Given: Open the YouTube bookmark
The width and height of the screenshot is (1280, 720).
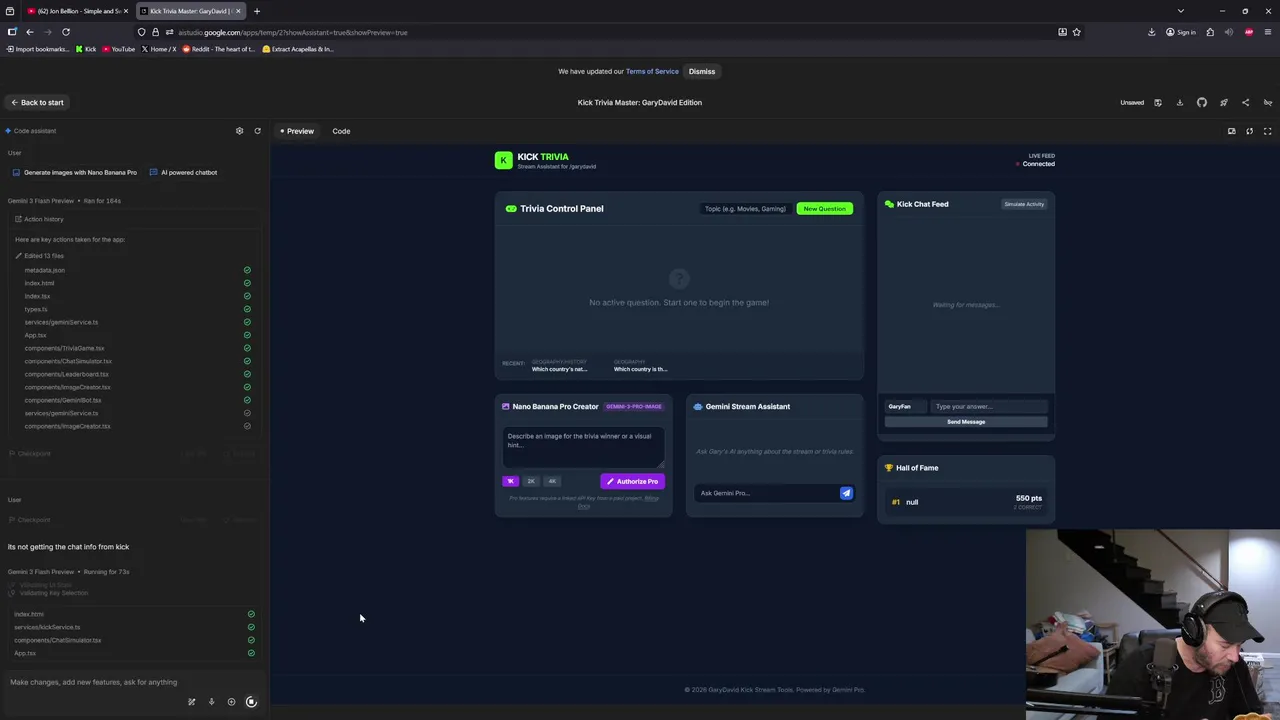Looking at the screenshot, I should tap(118, 49).
